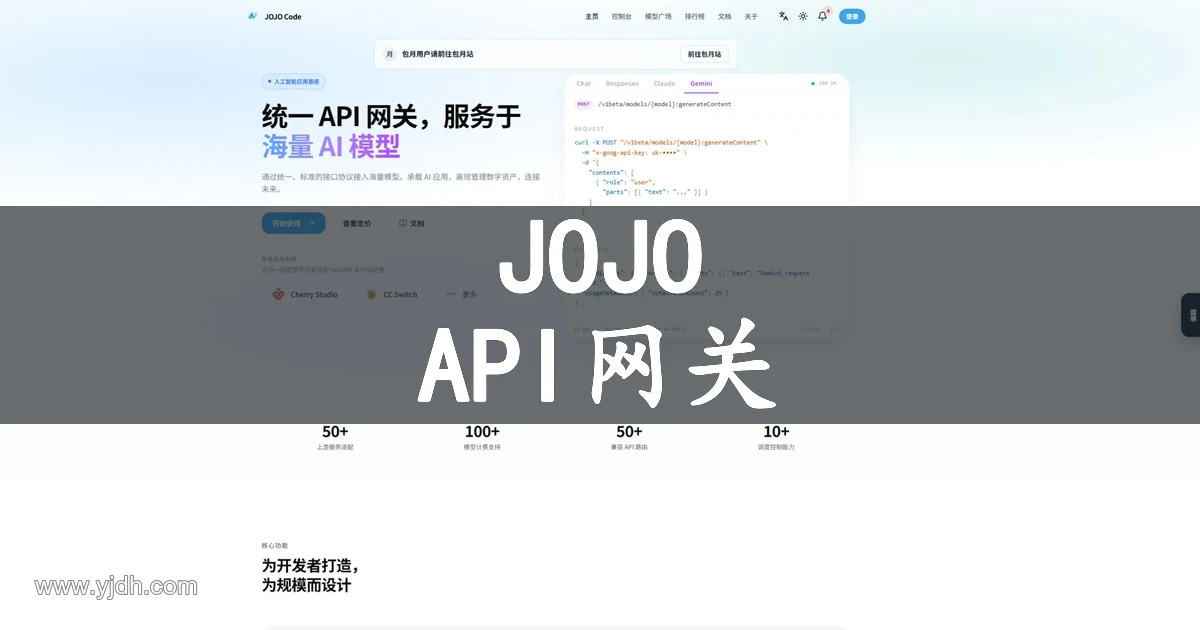Switch to the Responses code tab
The width and height of the screenshot is (1200, 630).
[x=622, y=84]
